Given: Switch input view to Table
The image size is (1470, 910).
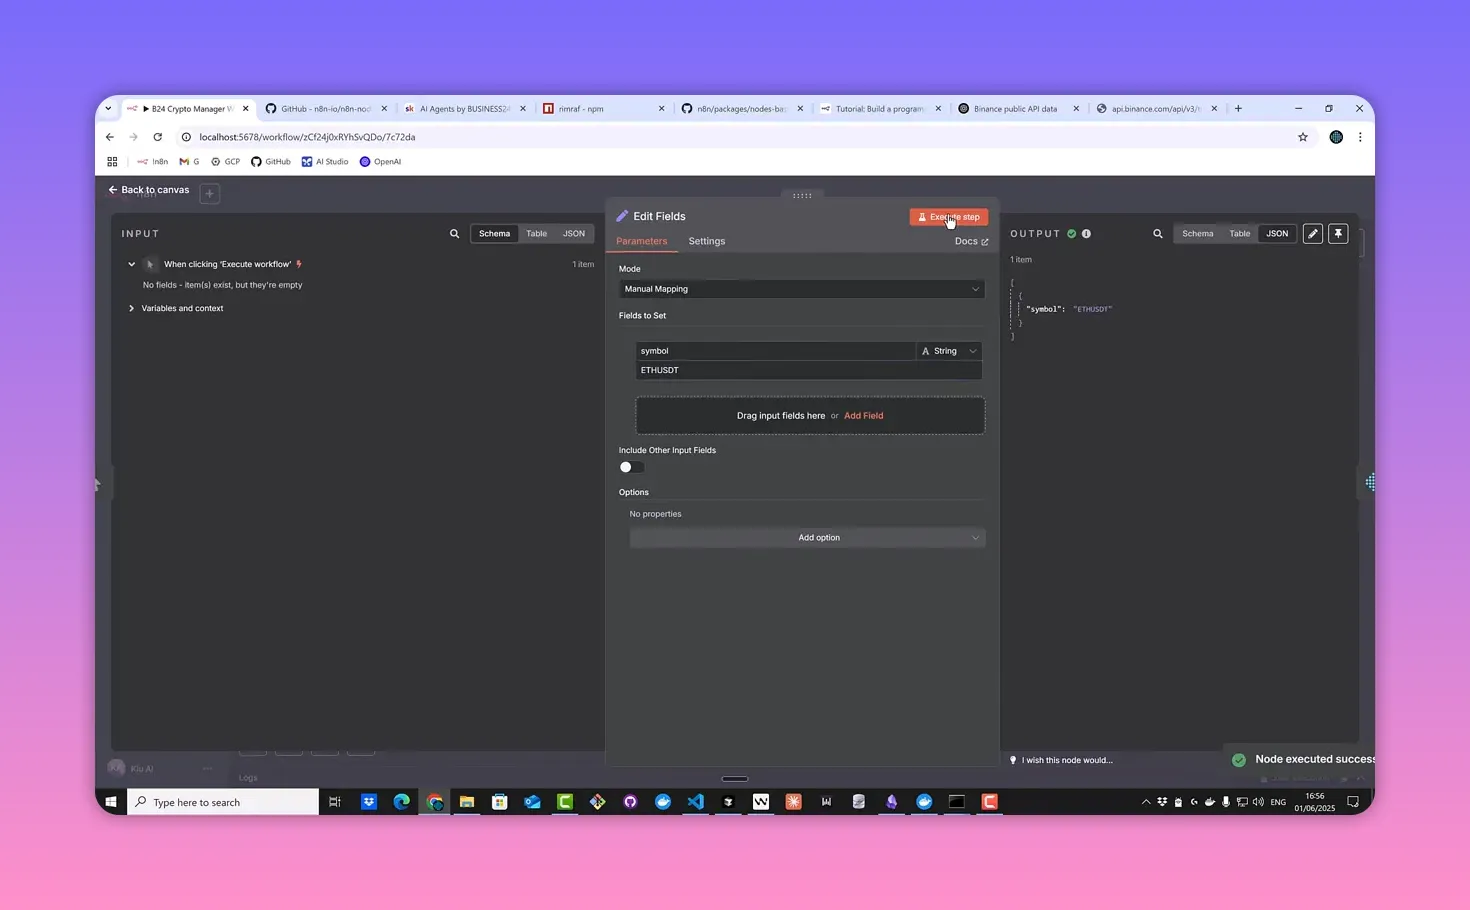Looking at the screenshot, I should pyautogui.click(x=536, y=234).
